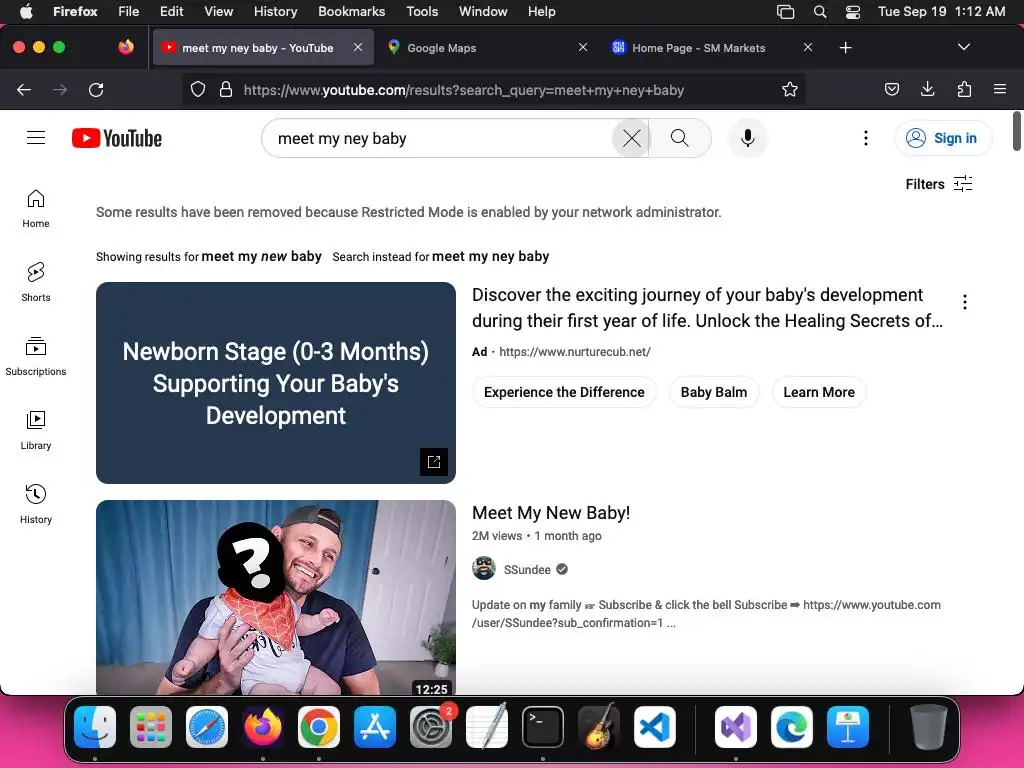Switch to the SM Markets tab
Image resolution: width=1024 pixels, height=768 pixels.
(712, 48)
